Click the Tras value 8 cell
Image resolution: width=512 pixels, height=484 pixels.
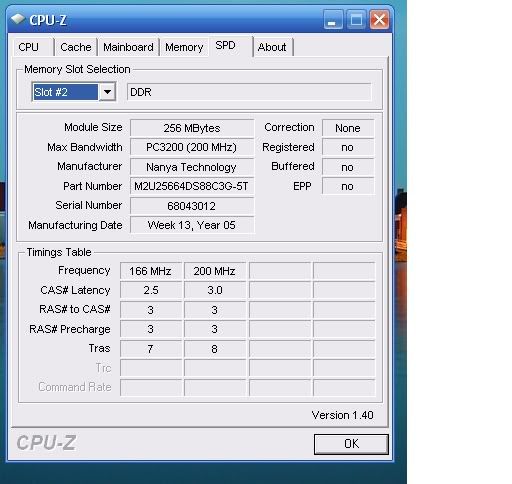click(x=215, y=349)
